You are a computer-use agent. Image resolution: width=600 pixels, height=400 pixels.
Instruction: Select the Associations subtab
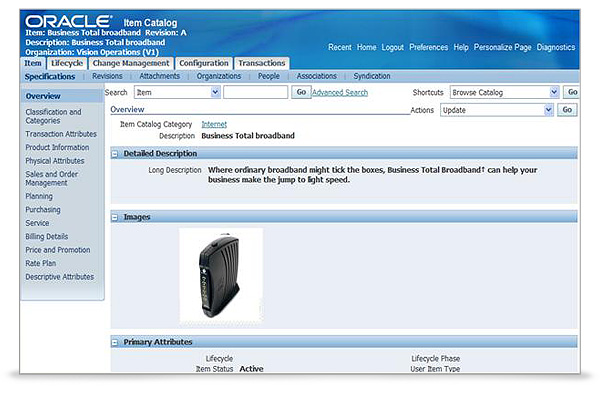(x=317, y=76)
